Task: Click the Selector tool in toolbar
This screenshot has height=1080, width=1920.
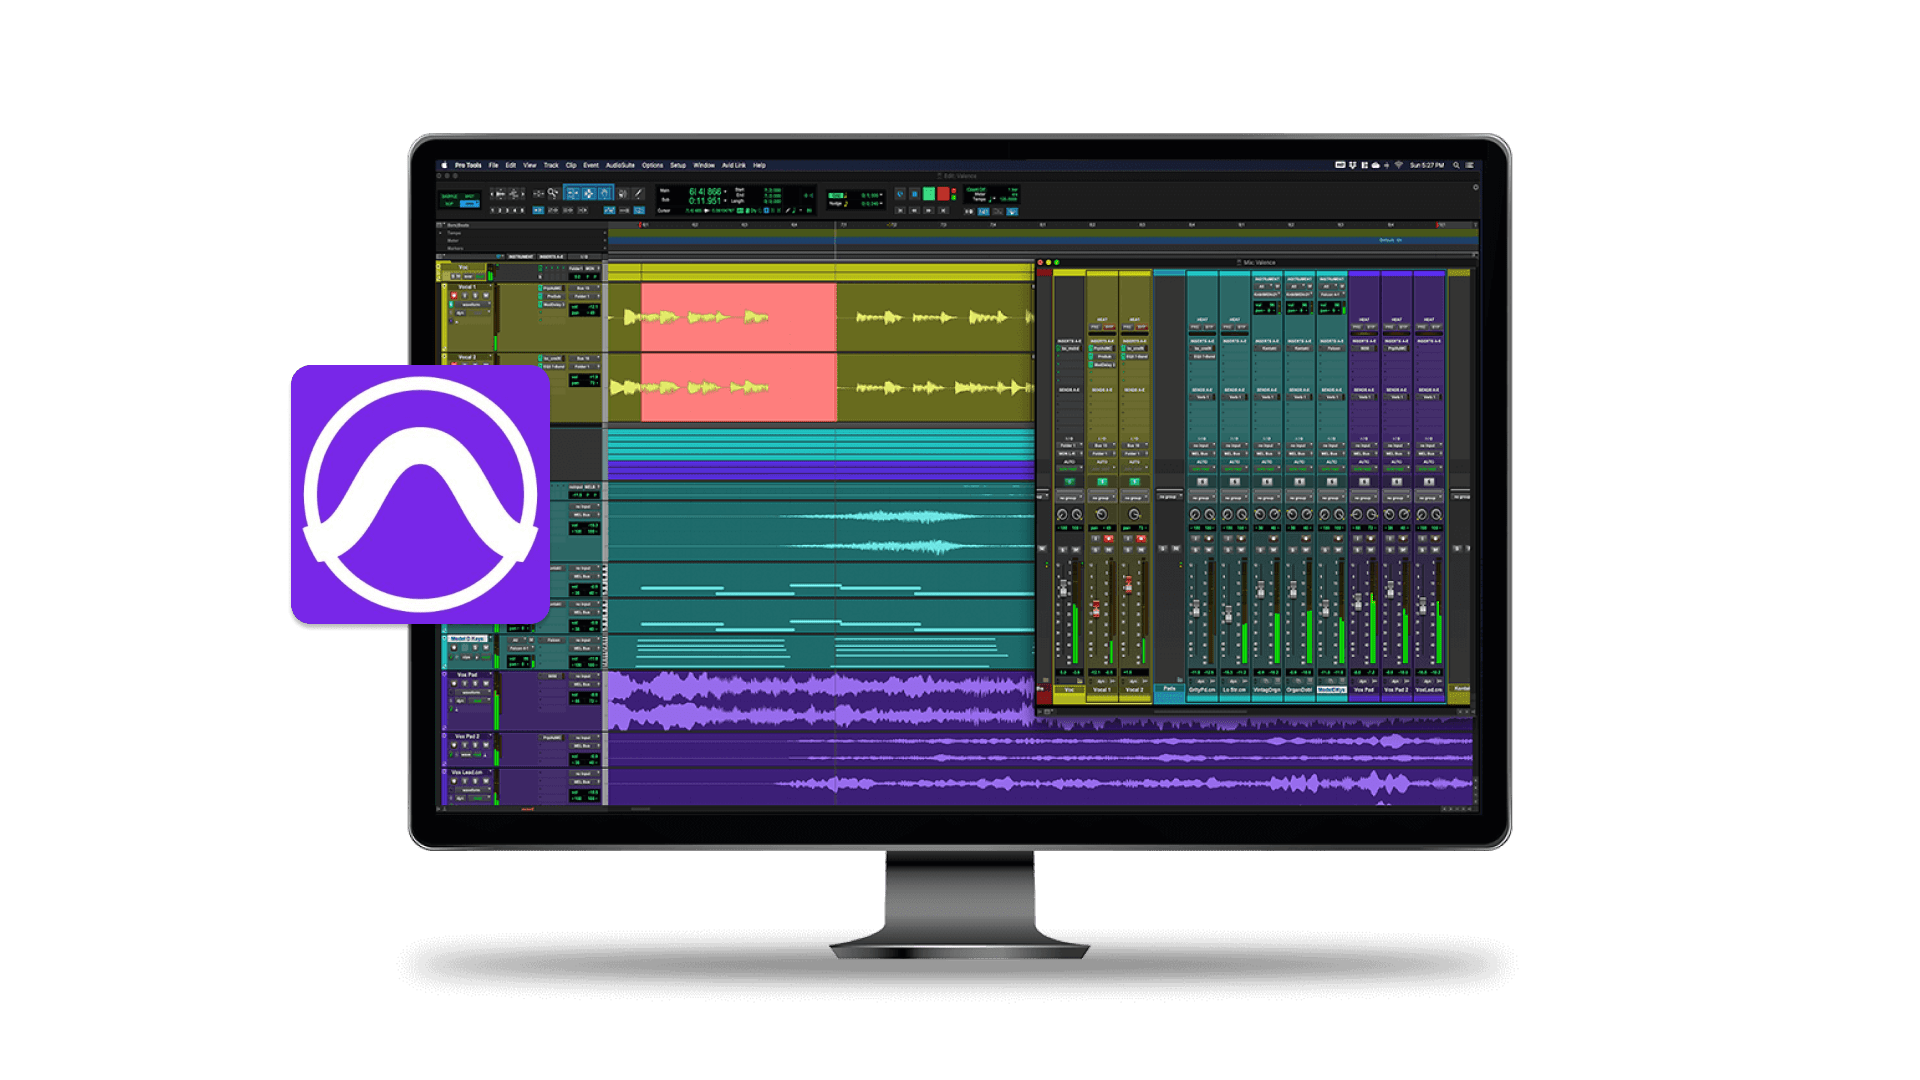Action: click(x=589, y=193)
